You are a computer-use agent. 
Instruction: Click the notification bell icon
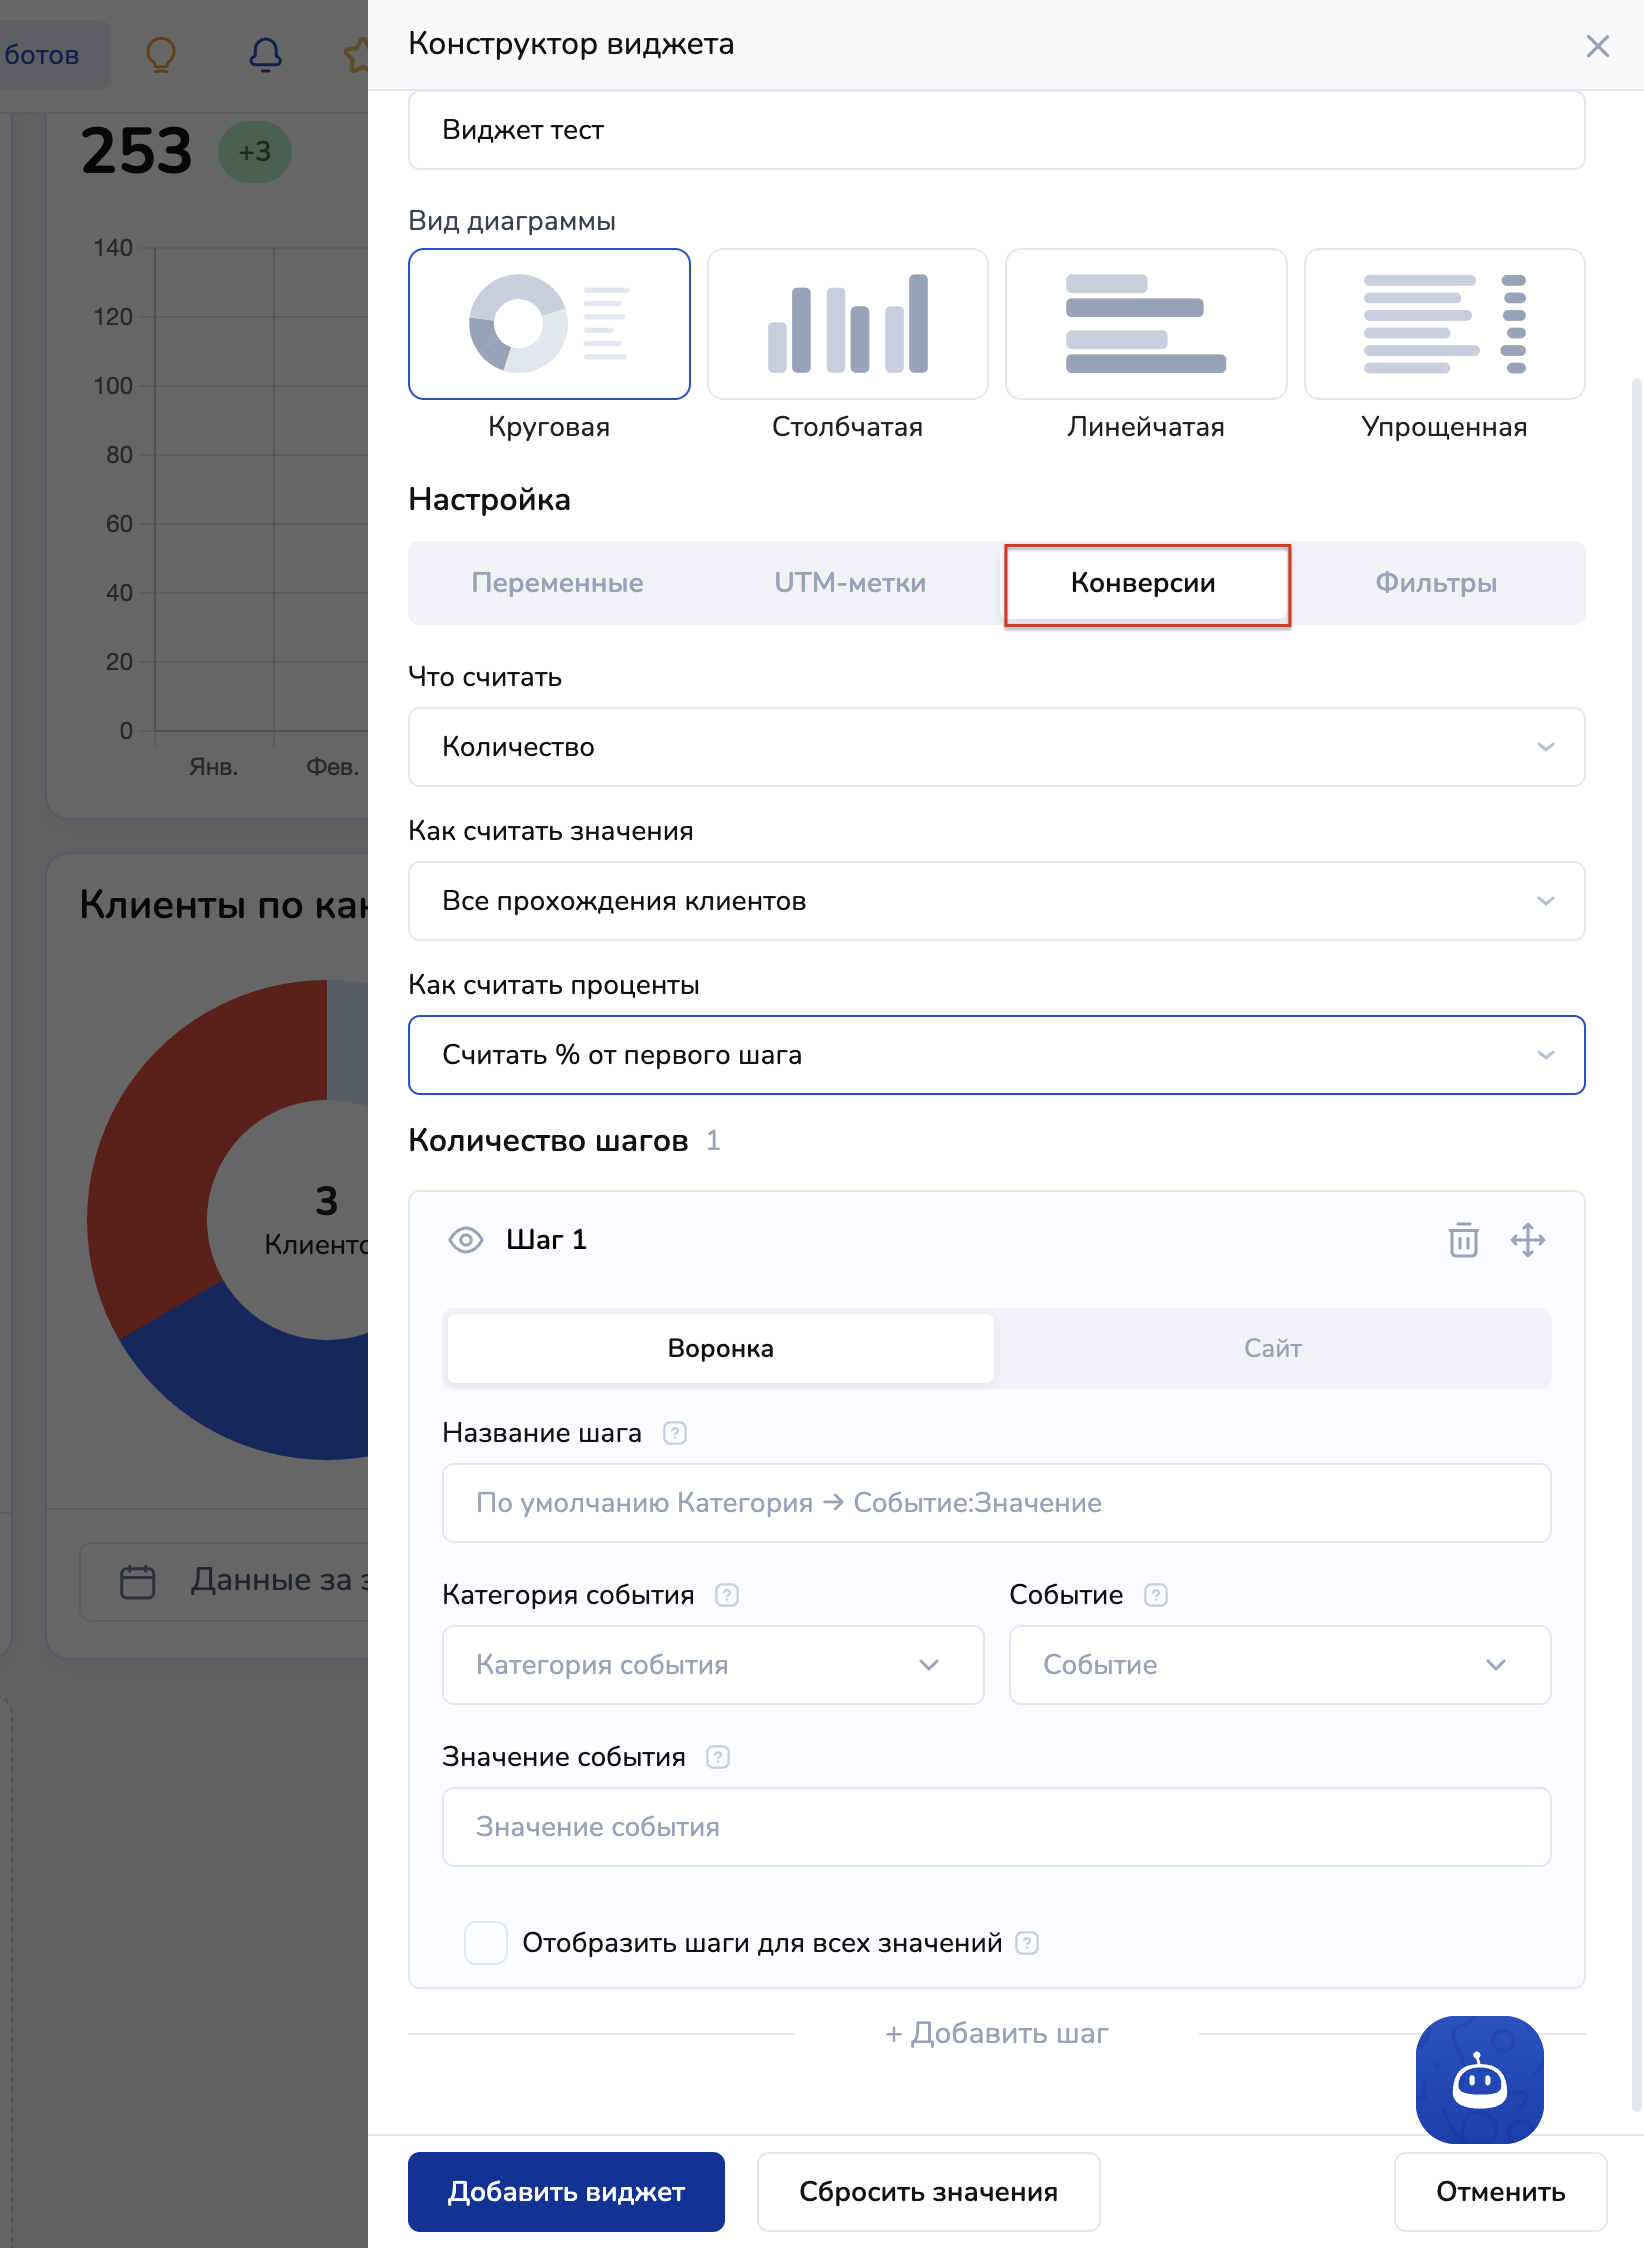[265, 55]
